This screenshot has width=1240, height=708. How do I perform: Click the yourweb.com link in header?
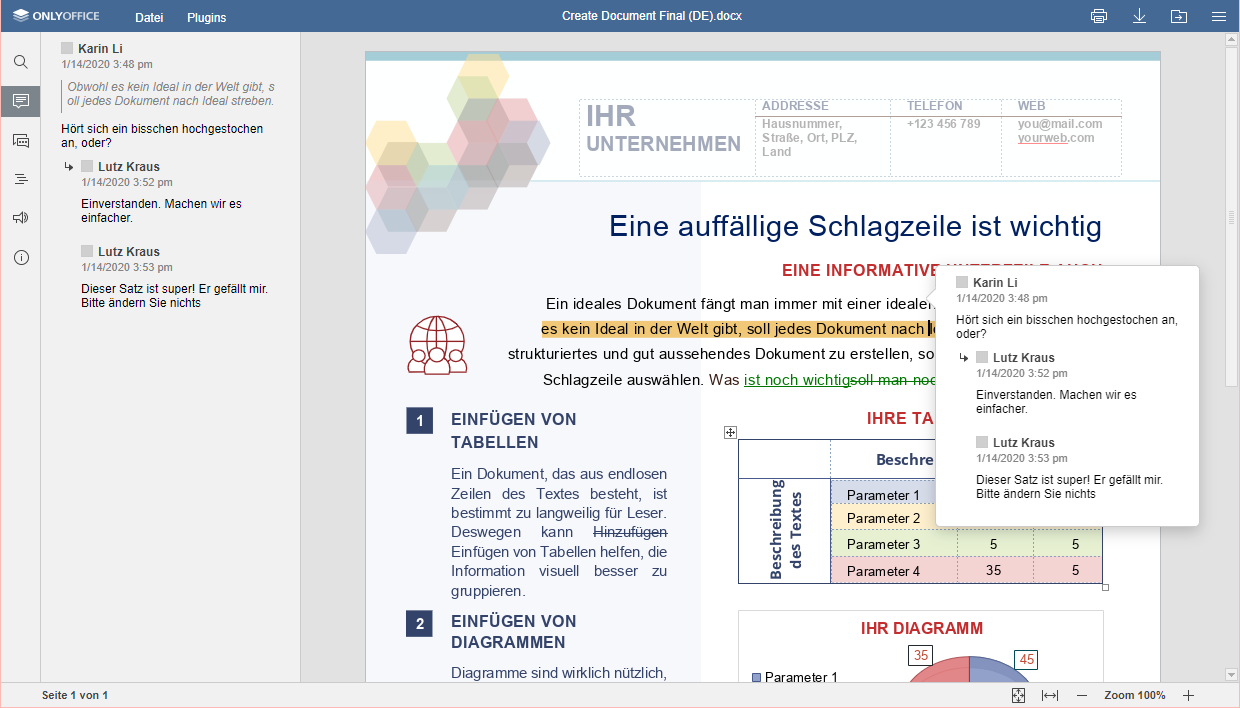(1056, 138)
